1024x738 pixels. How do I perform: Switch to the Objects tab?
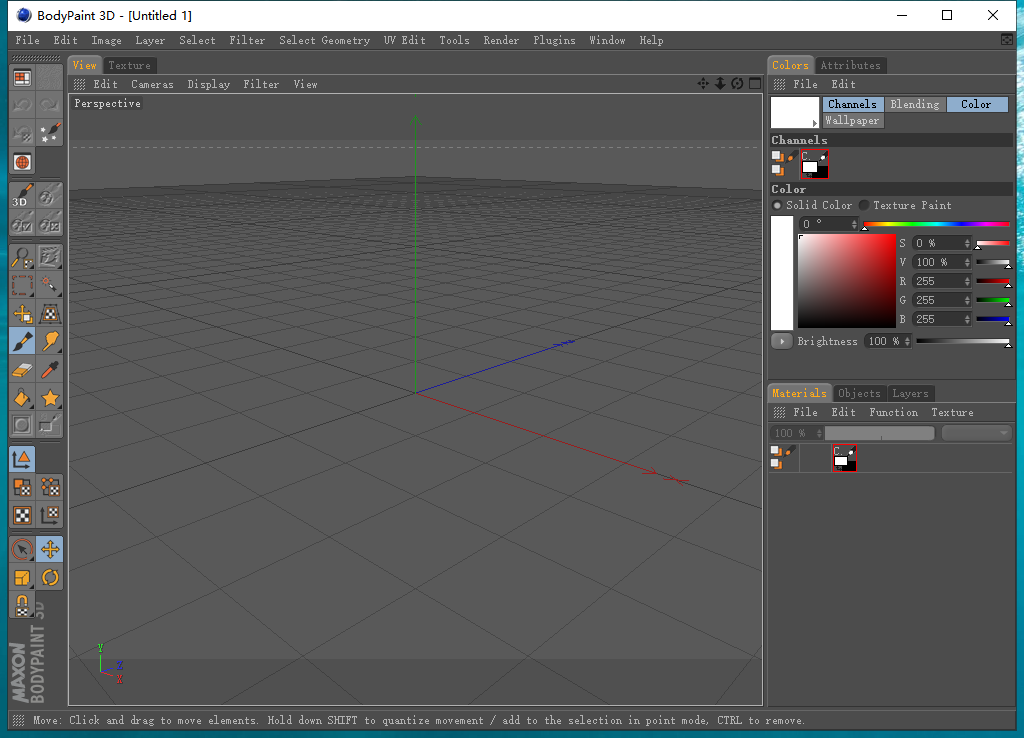859,393
